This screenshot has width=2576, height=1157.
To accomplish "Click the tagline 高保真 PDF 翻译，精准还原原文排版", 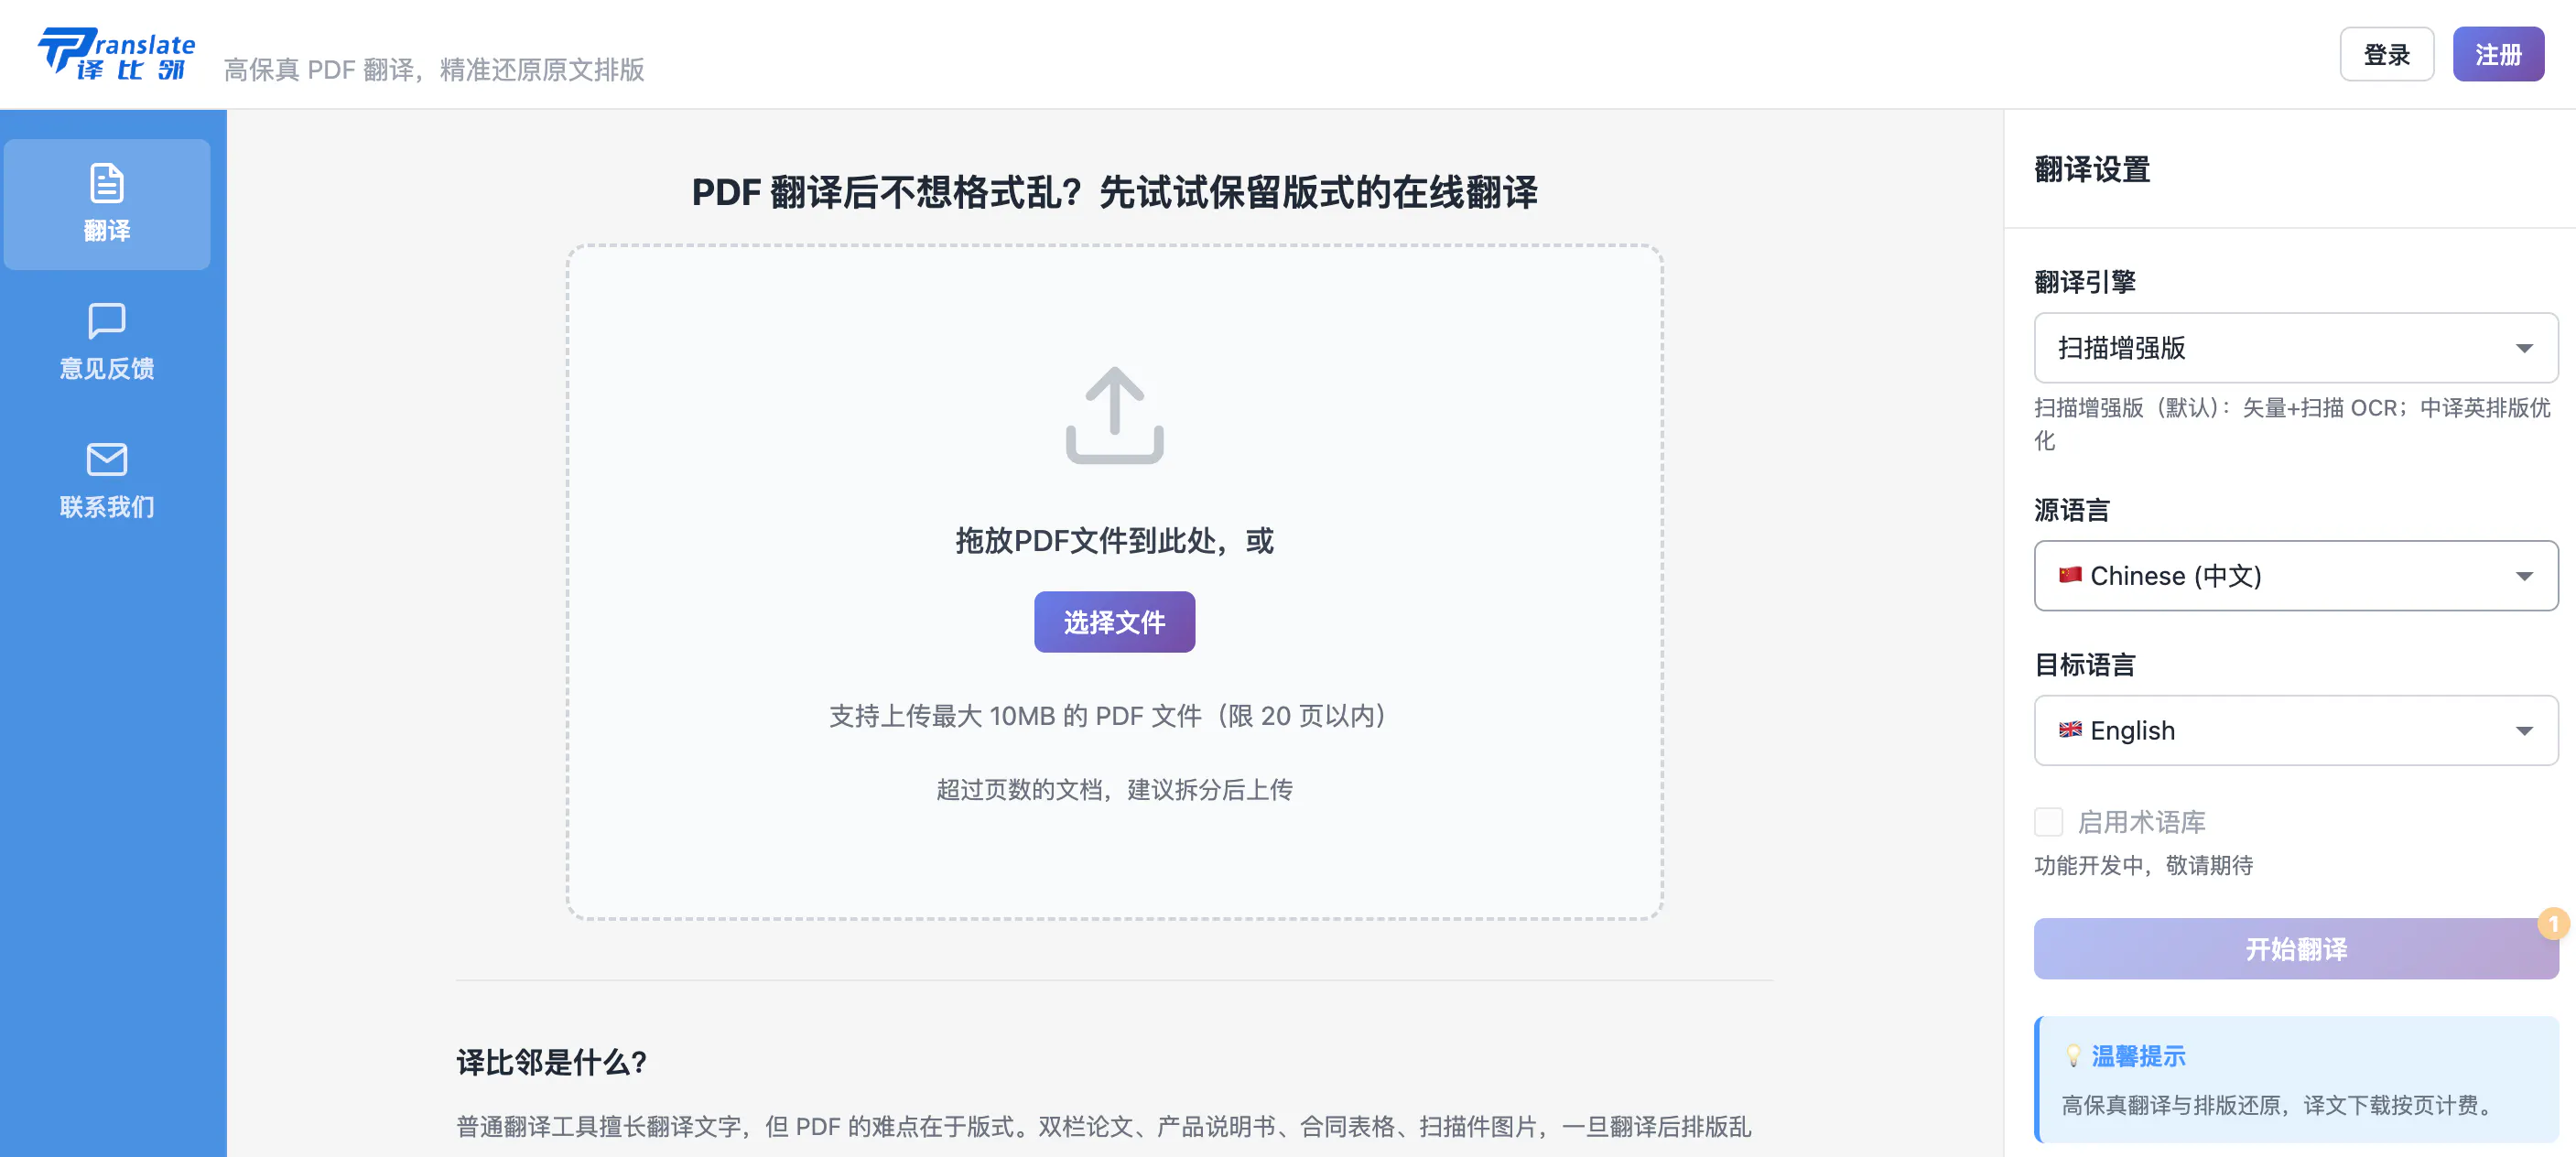I will (434, 69).
